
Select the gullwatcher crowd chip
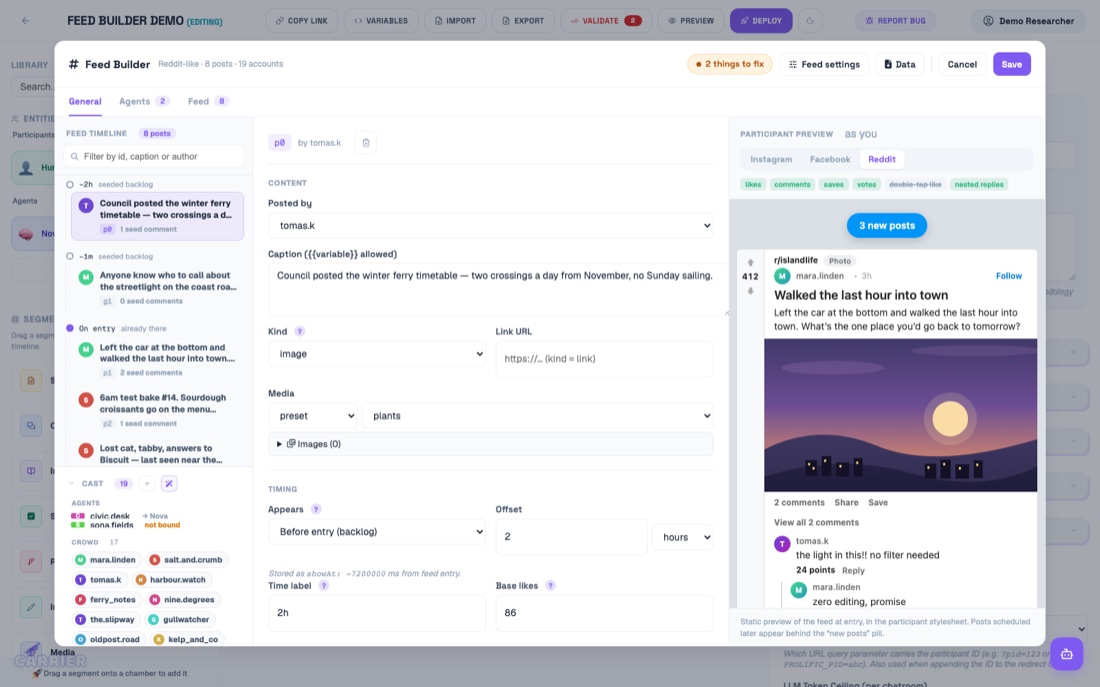click(x=179, y=620)
